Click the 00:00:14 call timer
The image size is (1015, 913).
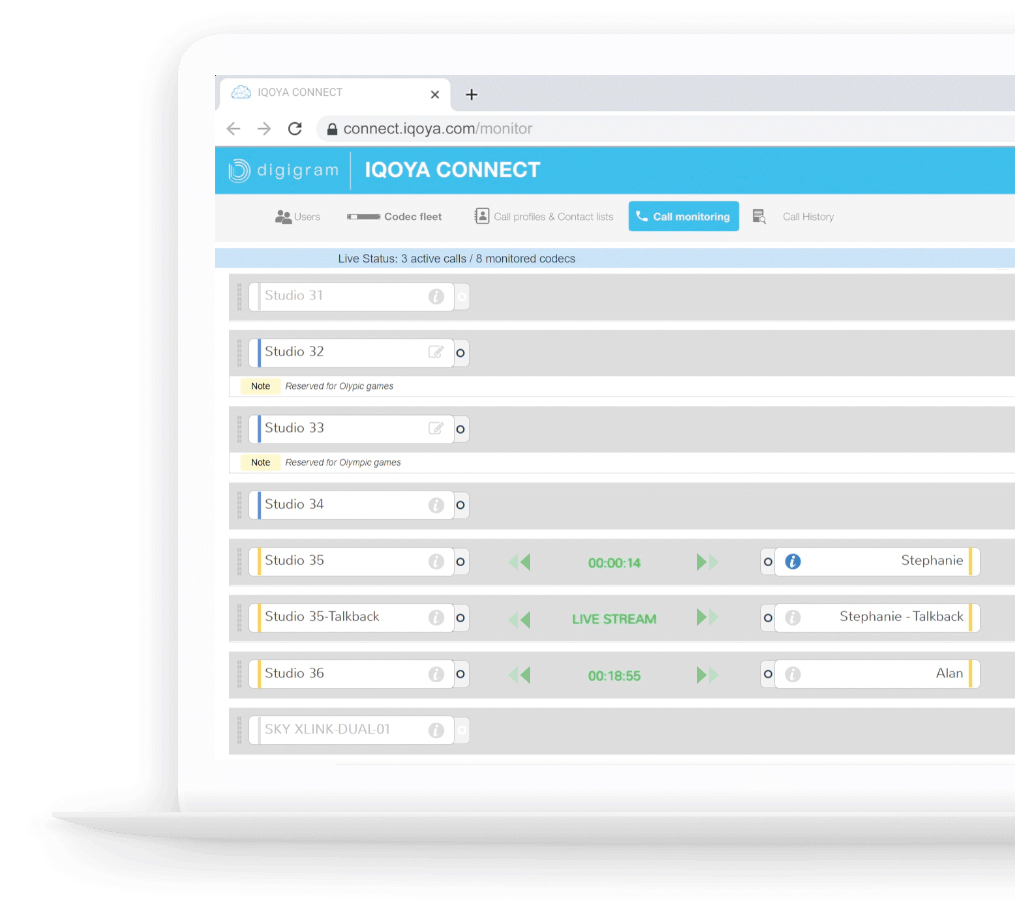614,563
